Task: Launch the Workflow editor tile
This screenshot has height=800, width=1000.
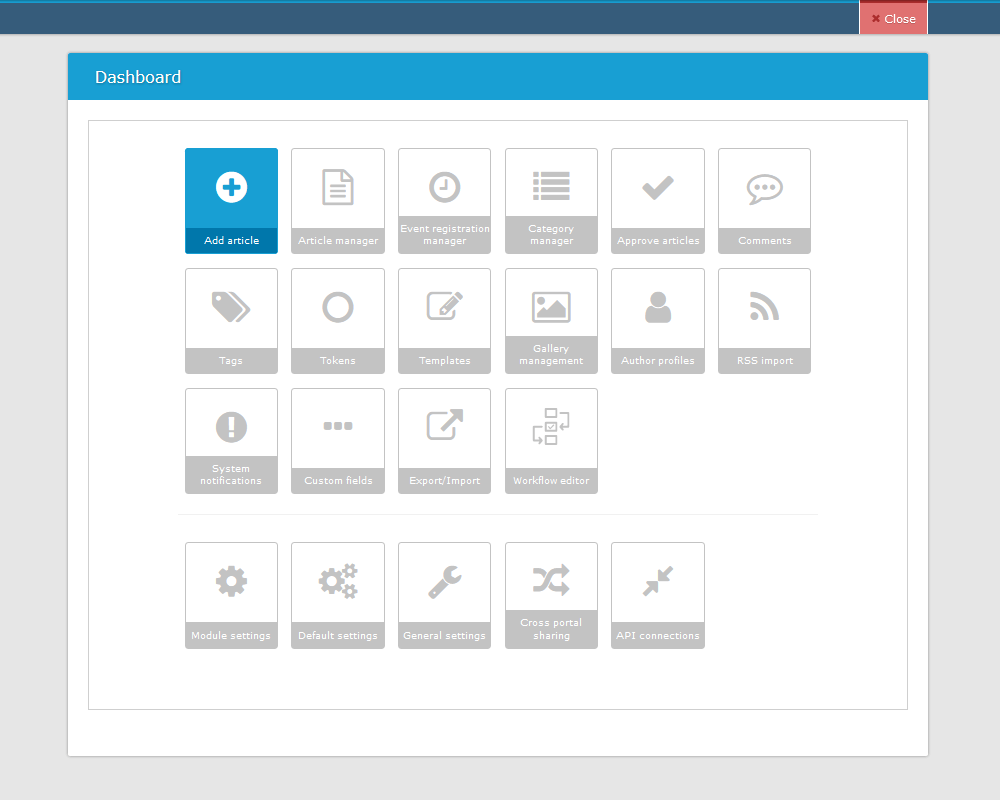Action: (x=551, y=440)
